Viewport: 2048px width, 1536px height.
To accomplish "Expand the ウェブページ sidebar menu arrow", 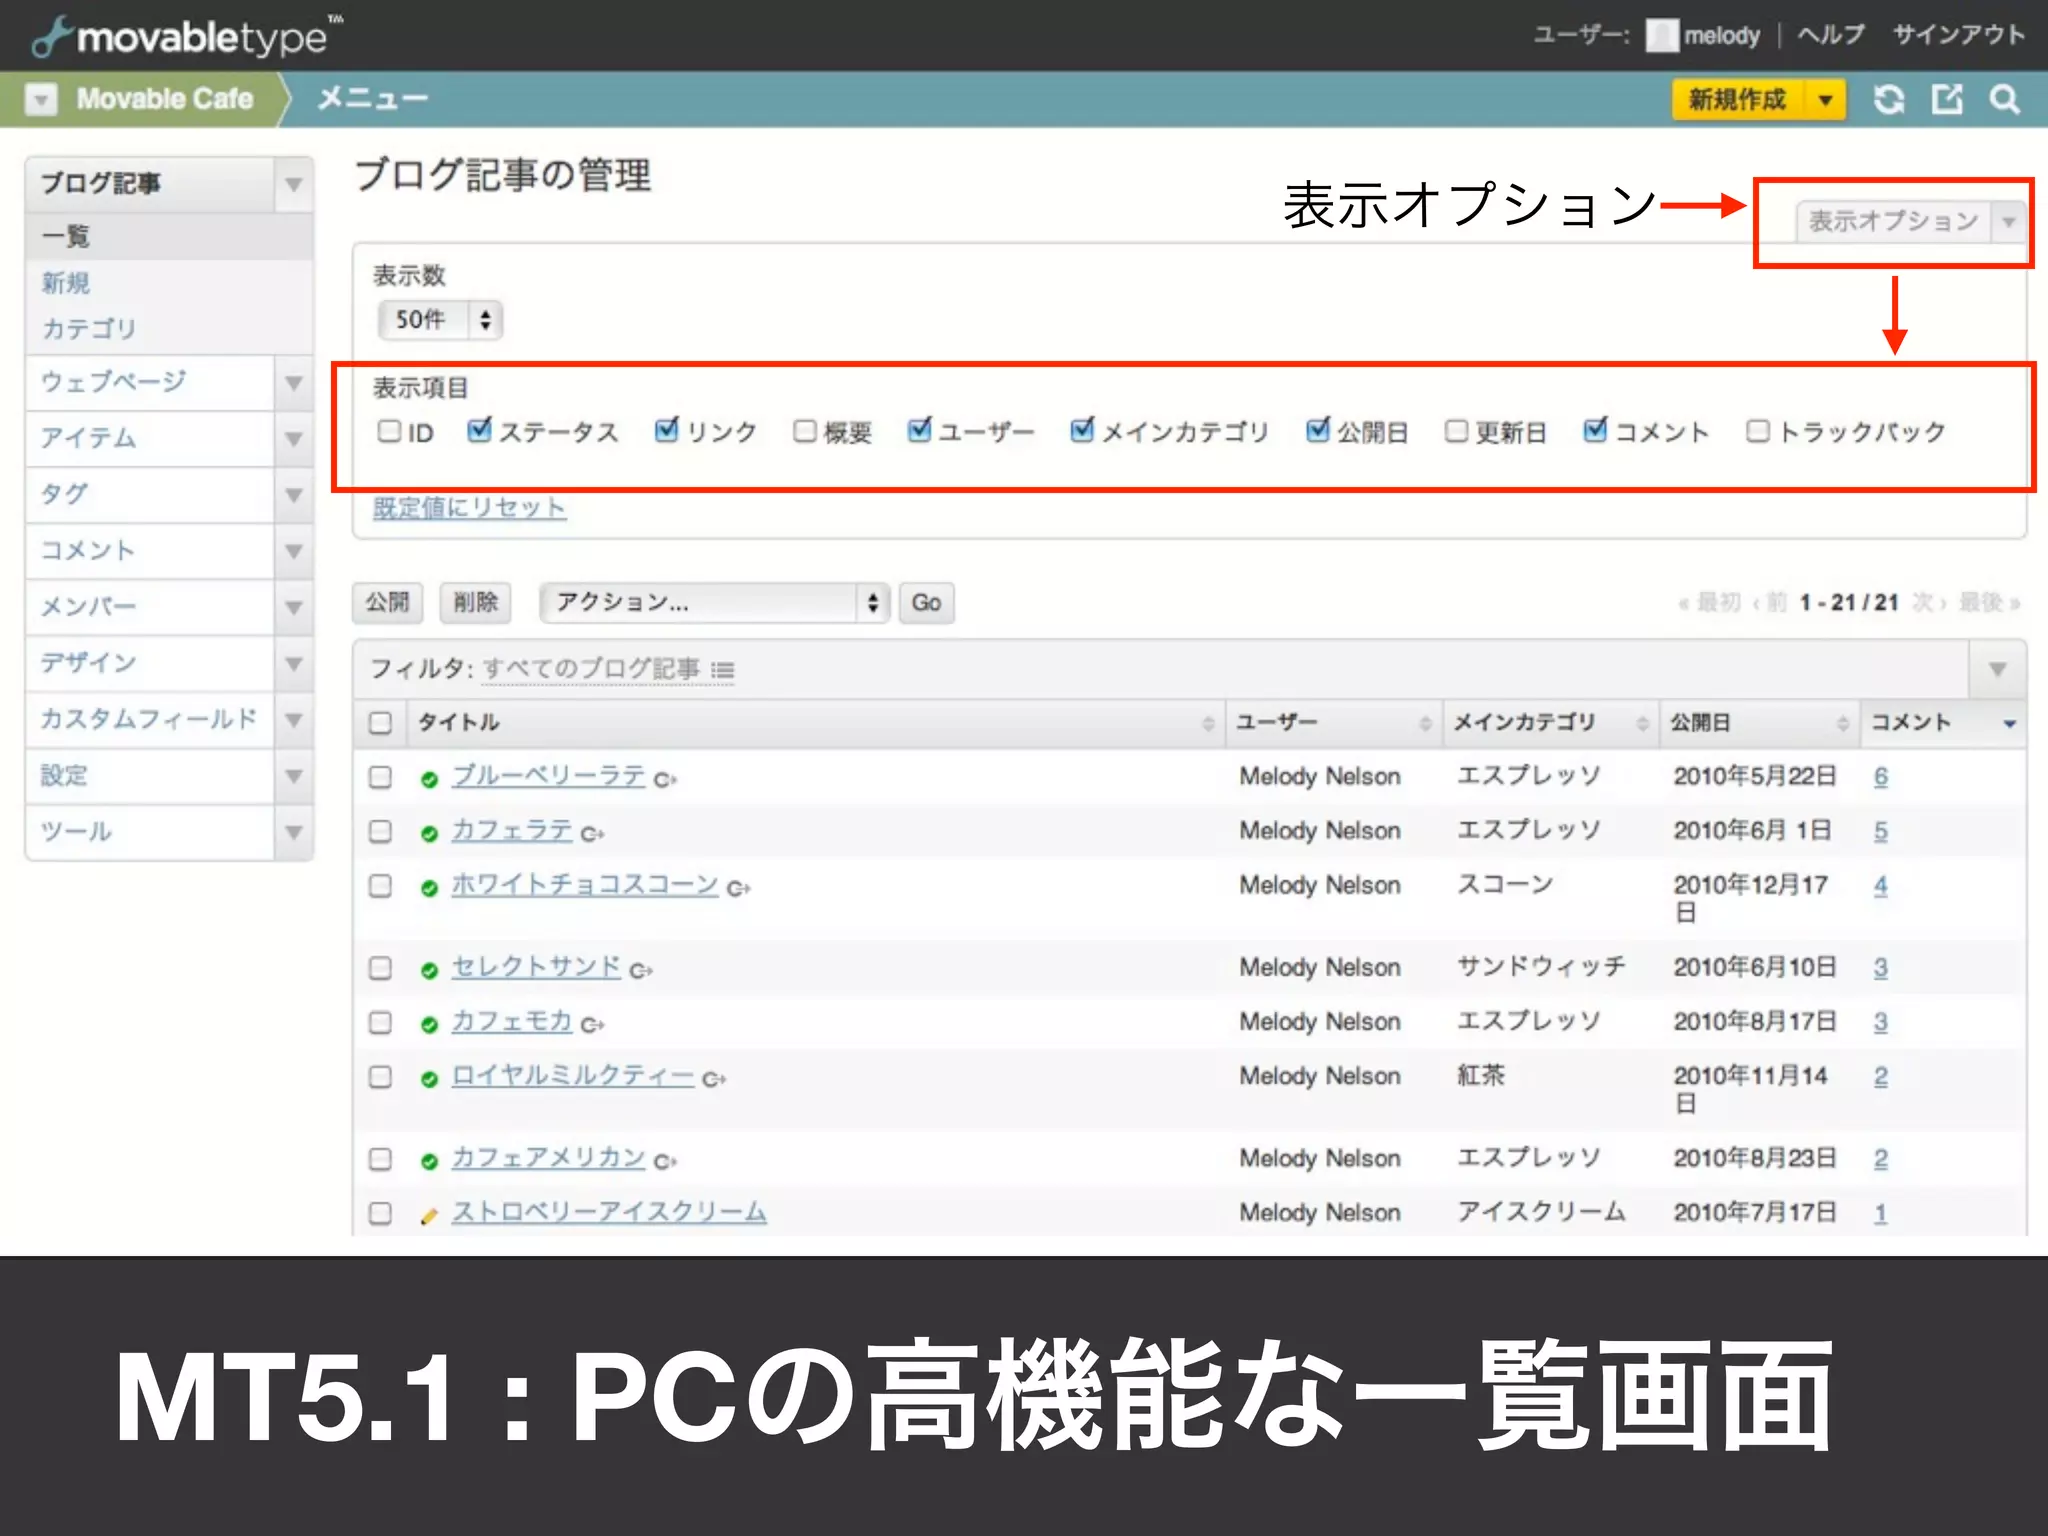I will pos(294,383).
